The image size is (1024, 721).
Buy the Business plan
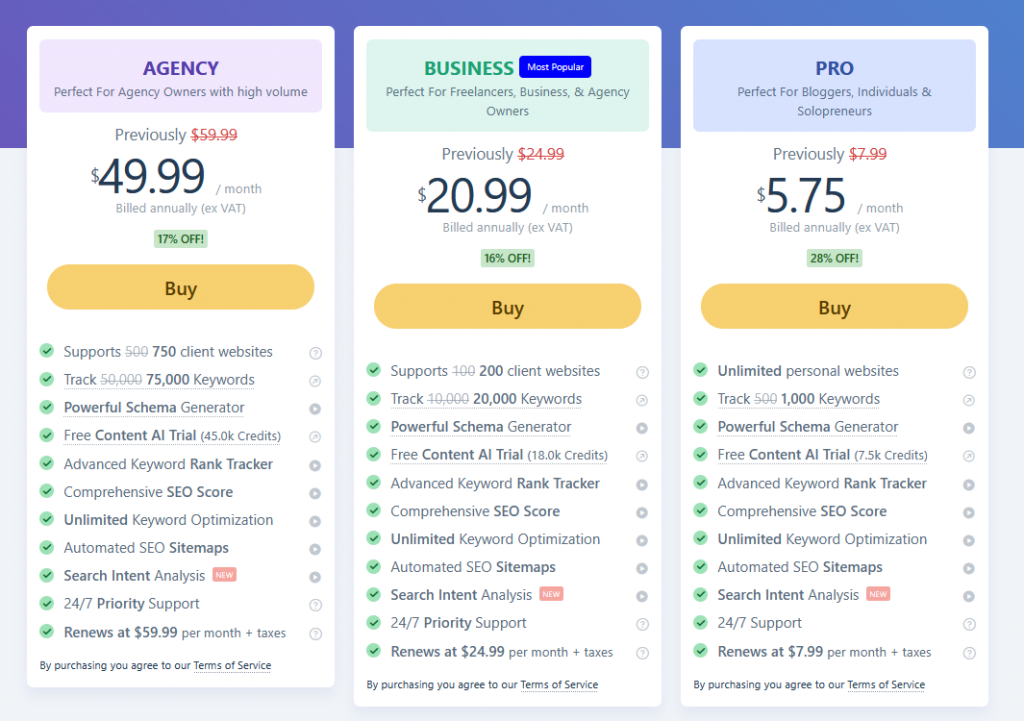click(x=507, y=306)
